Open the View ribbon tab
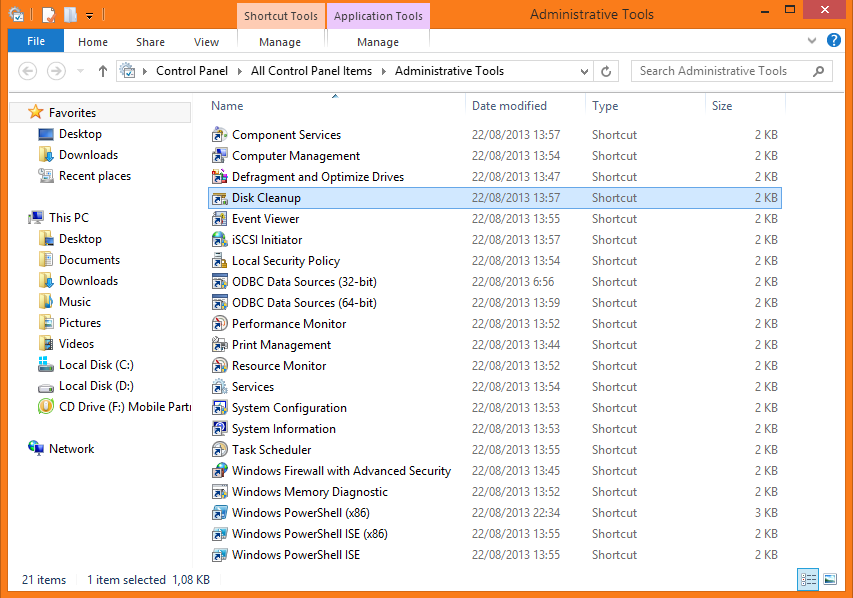Screen dimensions: 853x598 click(x=206, y=42)
